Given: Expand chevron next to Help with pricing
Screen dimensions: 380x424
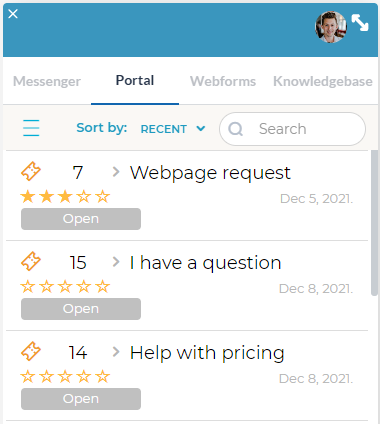Looking at the screenshot, I should click(116, 352).
